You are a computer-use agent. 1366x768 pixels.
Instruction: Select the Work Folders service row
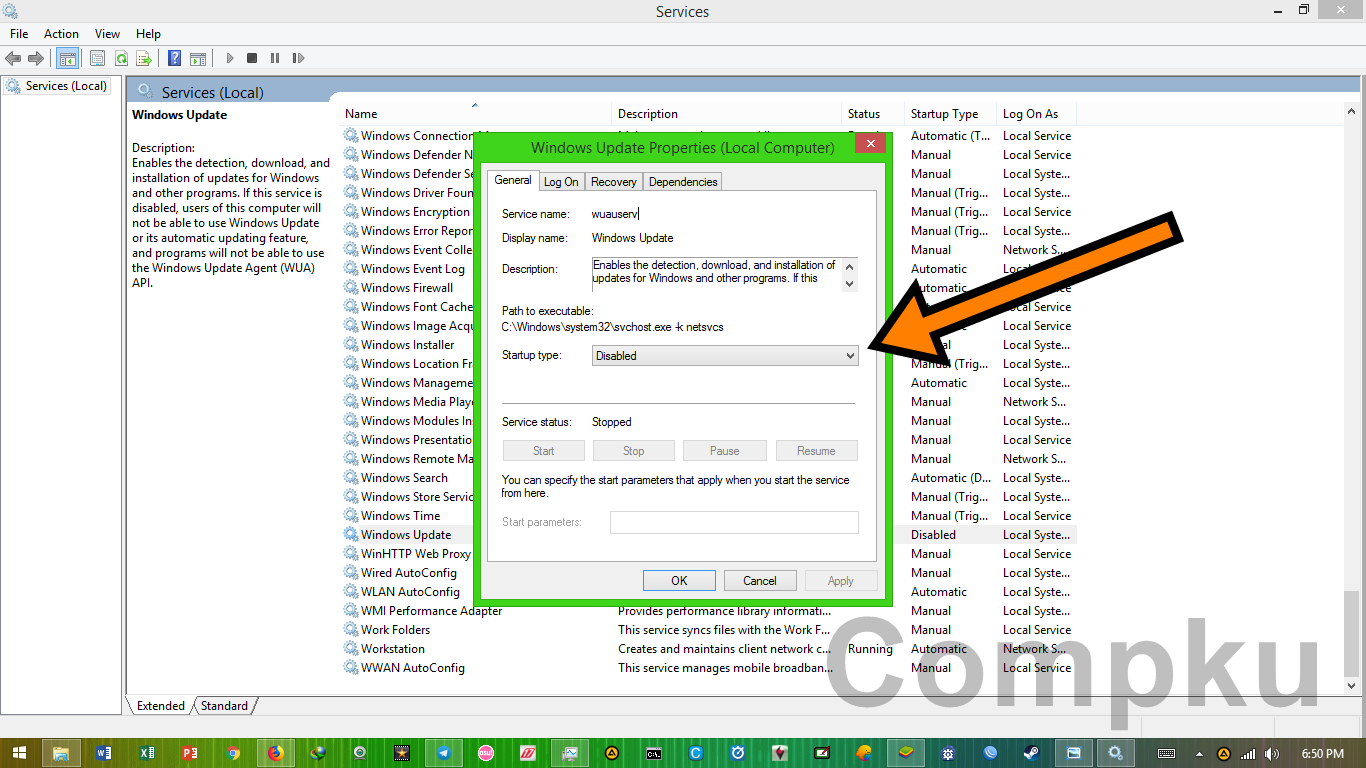709,630
